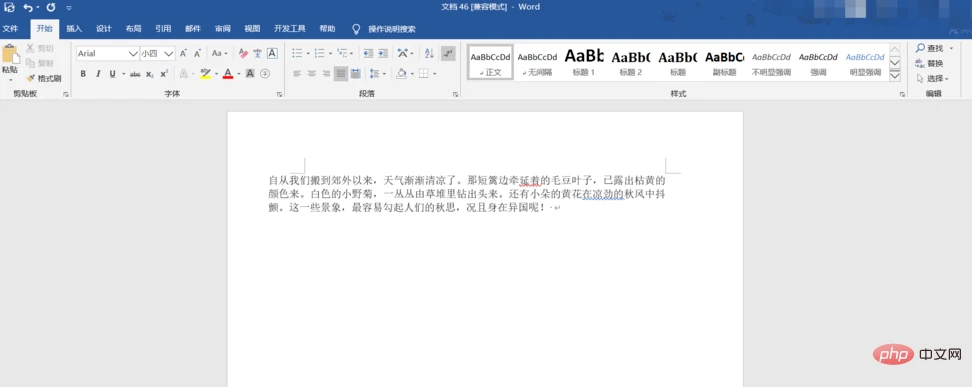This screenshot has height=387, width=972.
Task: Toggle strikethrough (abc)
Action: coord(135,74)
